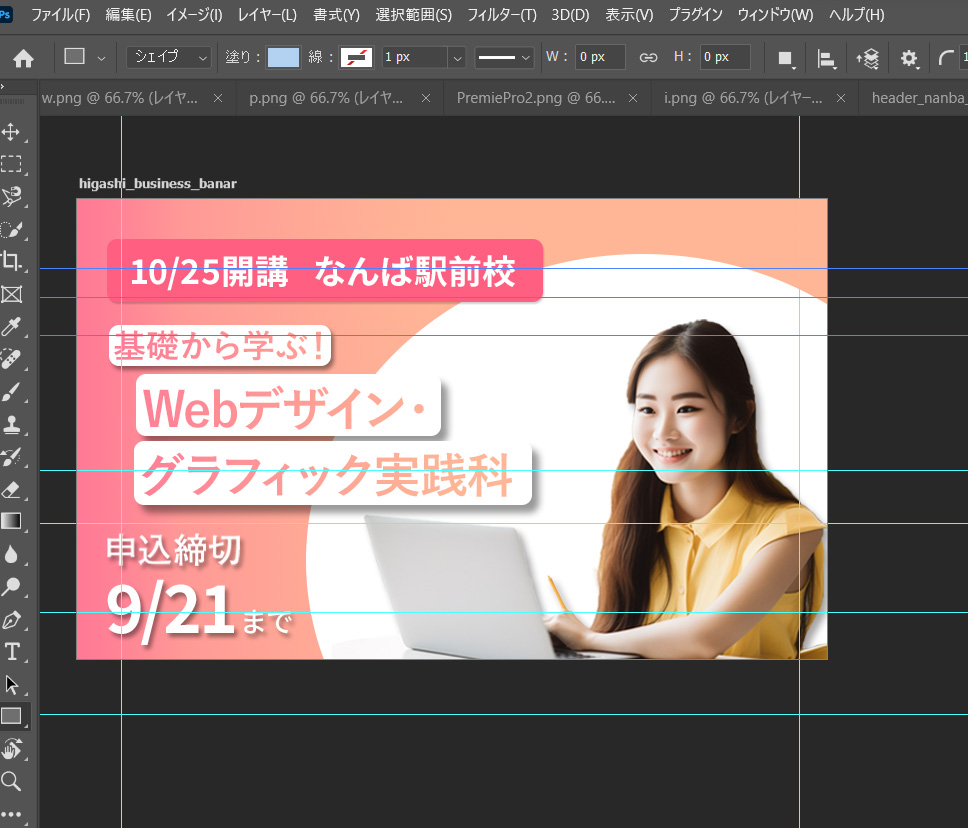Open the 編集(E) menu
968x828 pixels.
(x=128, y=15)
